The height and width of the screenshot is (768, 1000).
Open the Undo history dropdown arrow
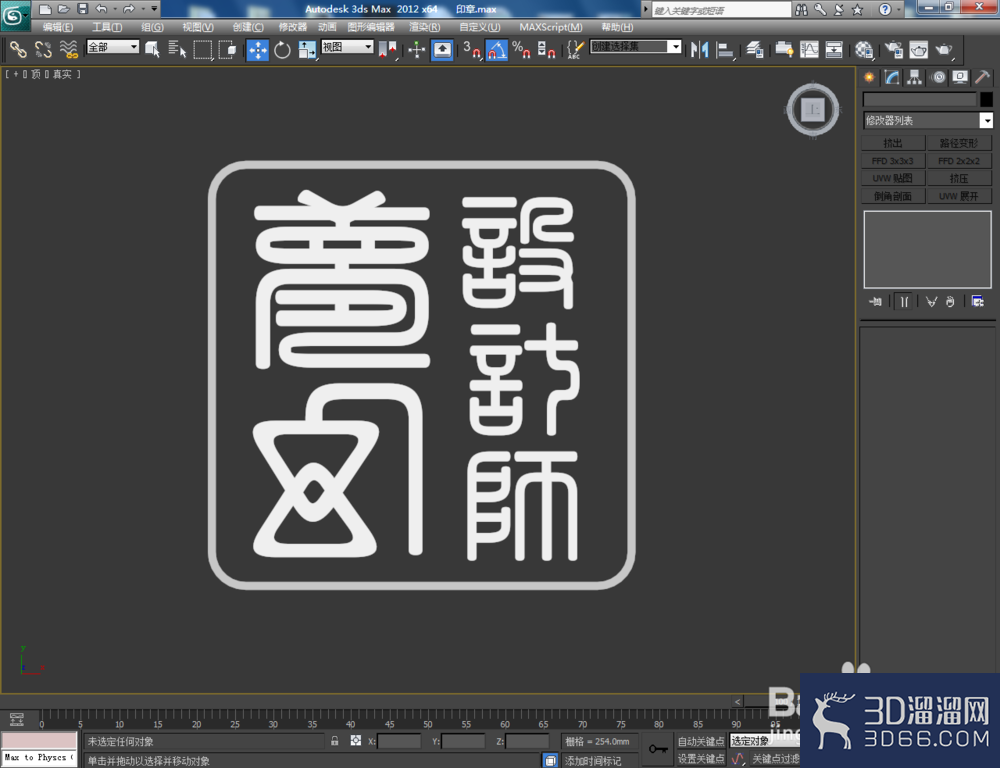tap(115, 9)
